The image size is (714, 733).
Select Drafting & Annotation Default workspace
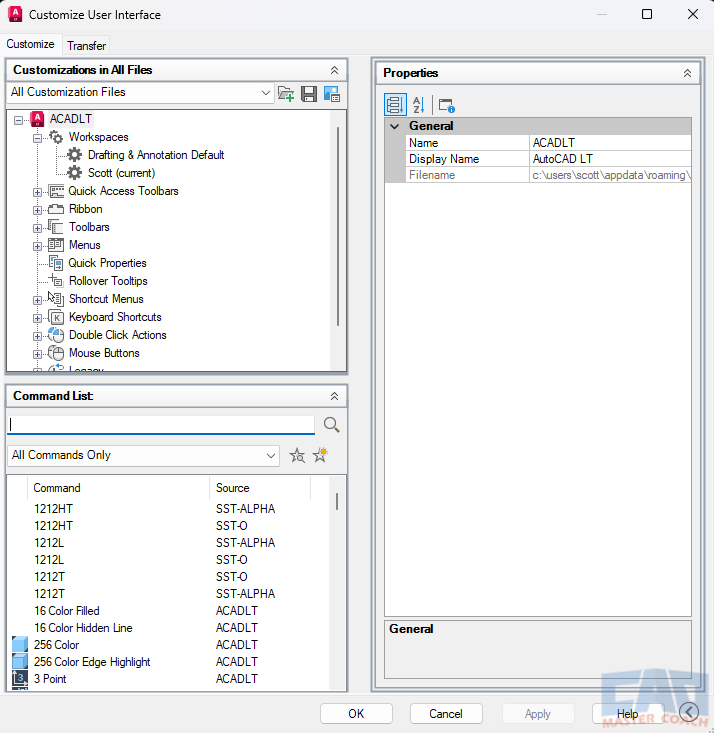click(x=156, y=155)
